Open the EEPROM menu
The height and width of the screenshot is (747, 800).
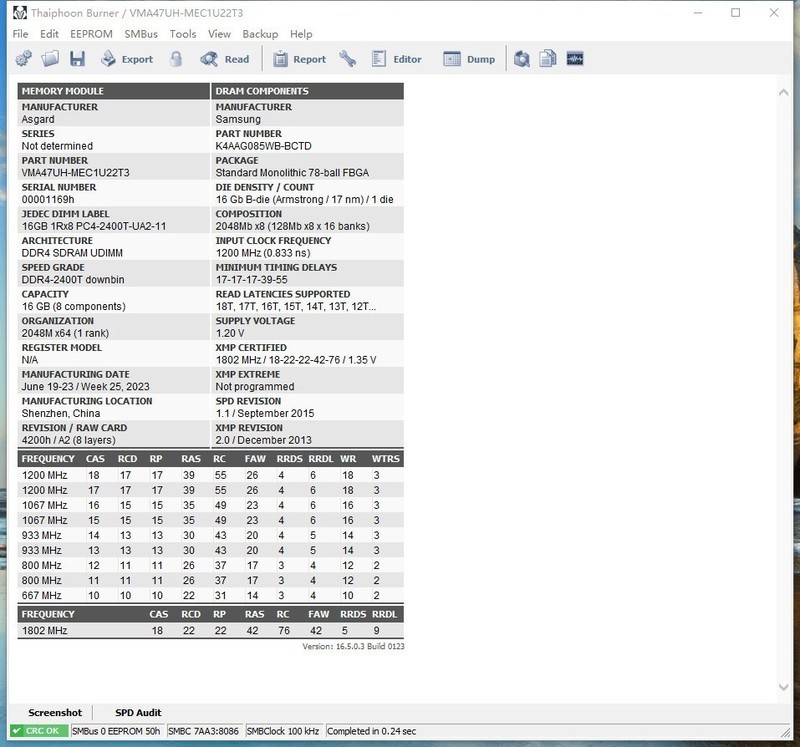coord(91,34)
